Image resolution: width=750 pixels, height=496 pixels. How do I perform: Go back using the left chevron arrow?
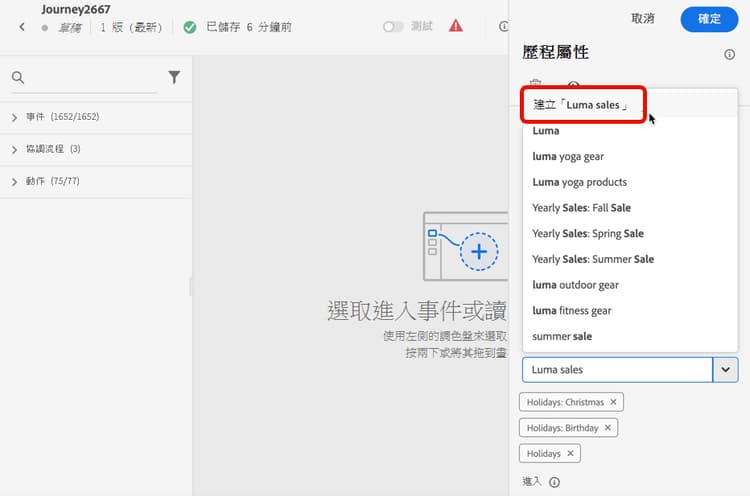[x=22, y=27]
